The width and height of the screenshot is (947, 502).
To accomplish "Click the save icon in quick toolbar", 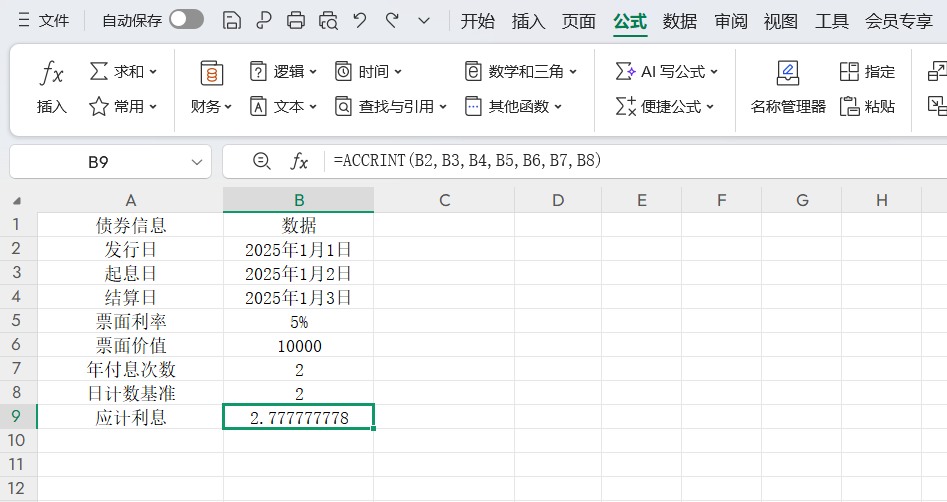I will tap(232, 21).
